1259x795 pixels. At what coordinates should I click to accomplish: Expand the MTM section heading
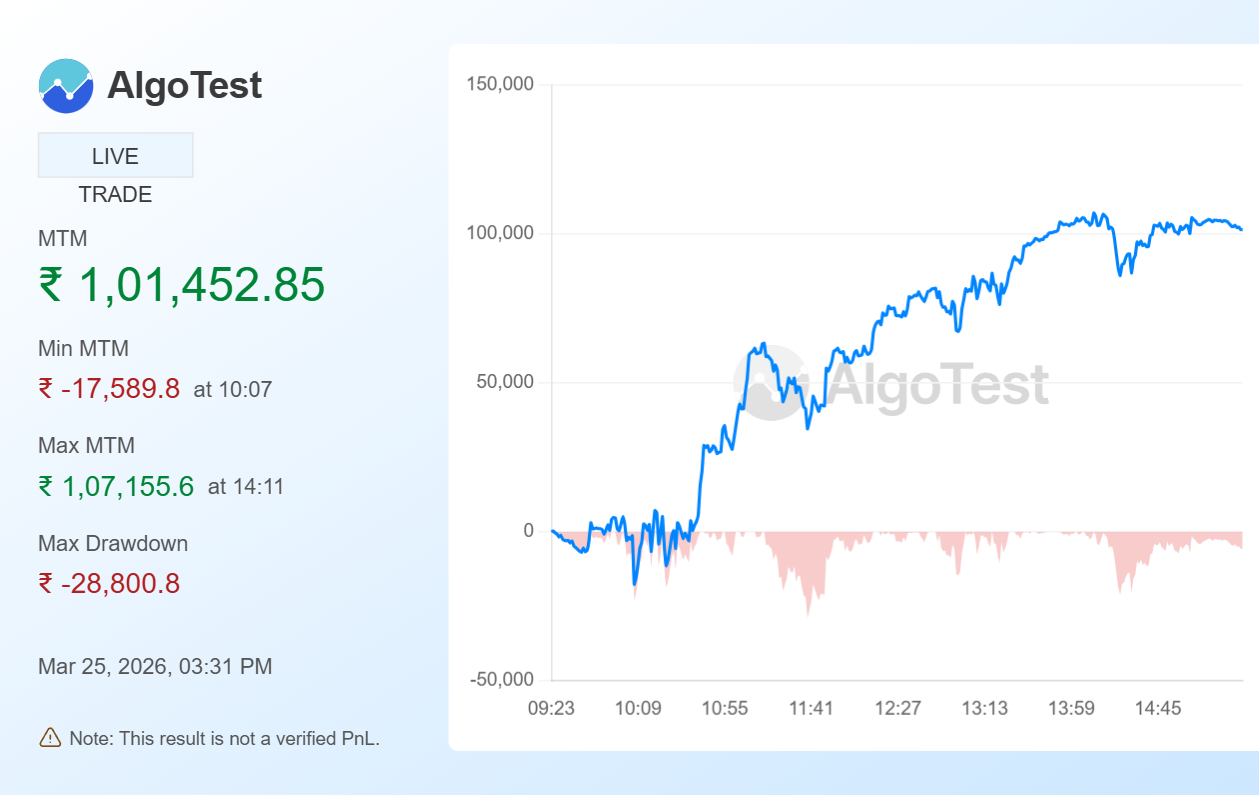point(61,238)
